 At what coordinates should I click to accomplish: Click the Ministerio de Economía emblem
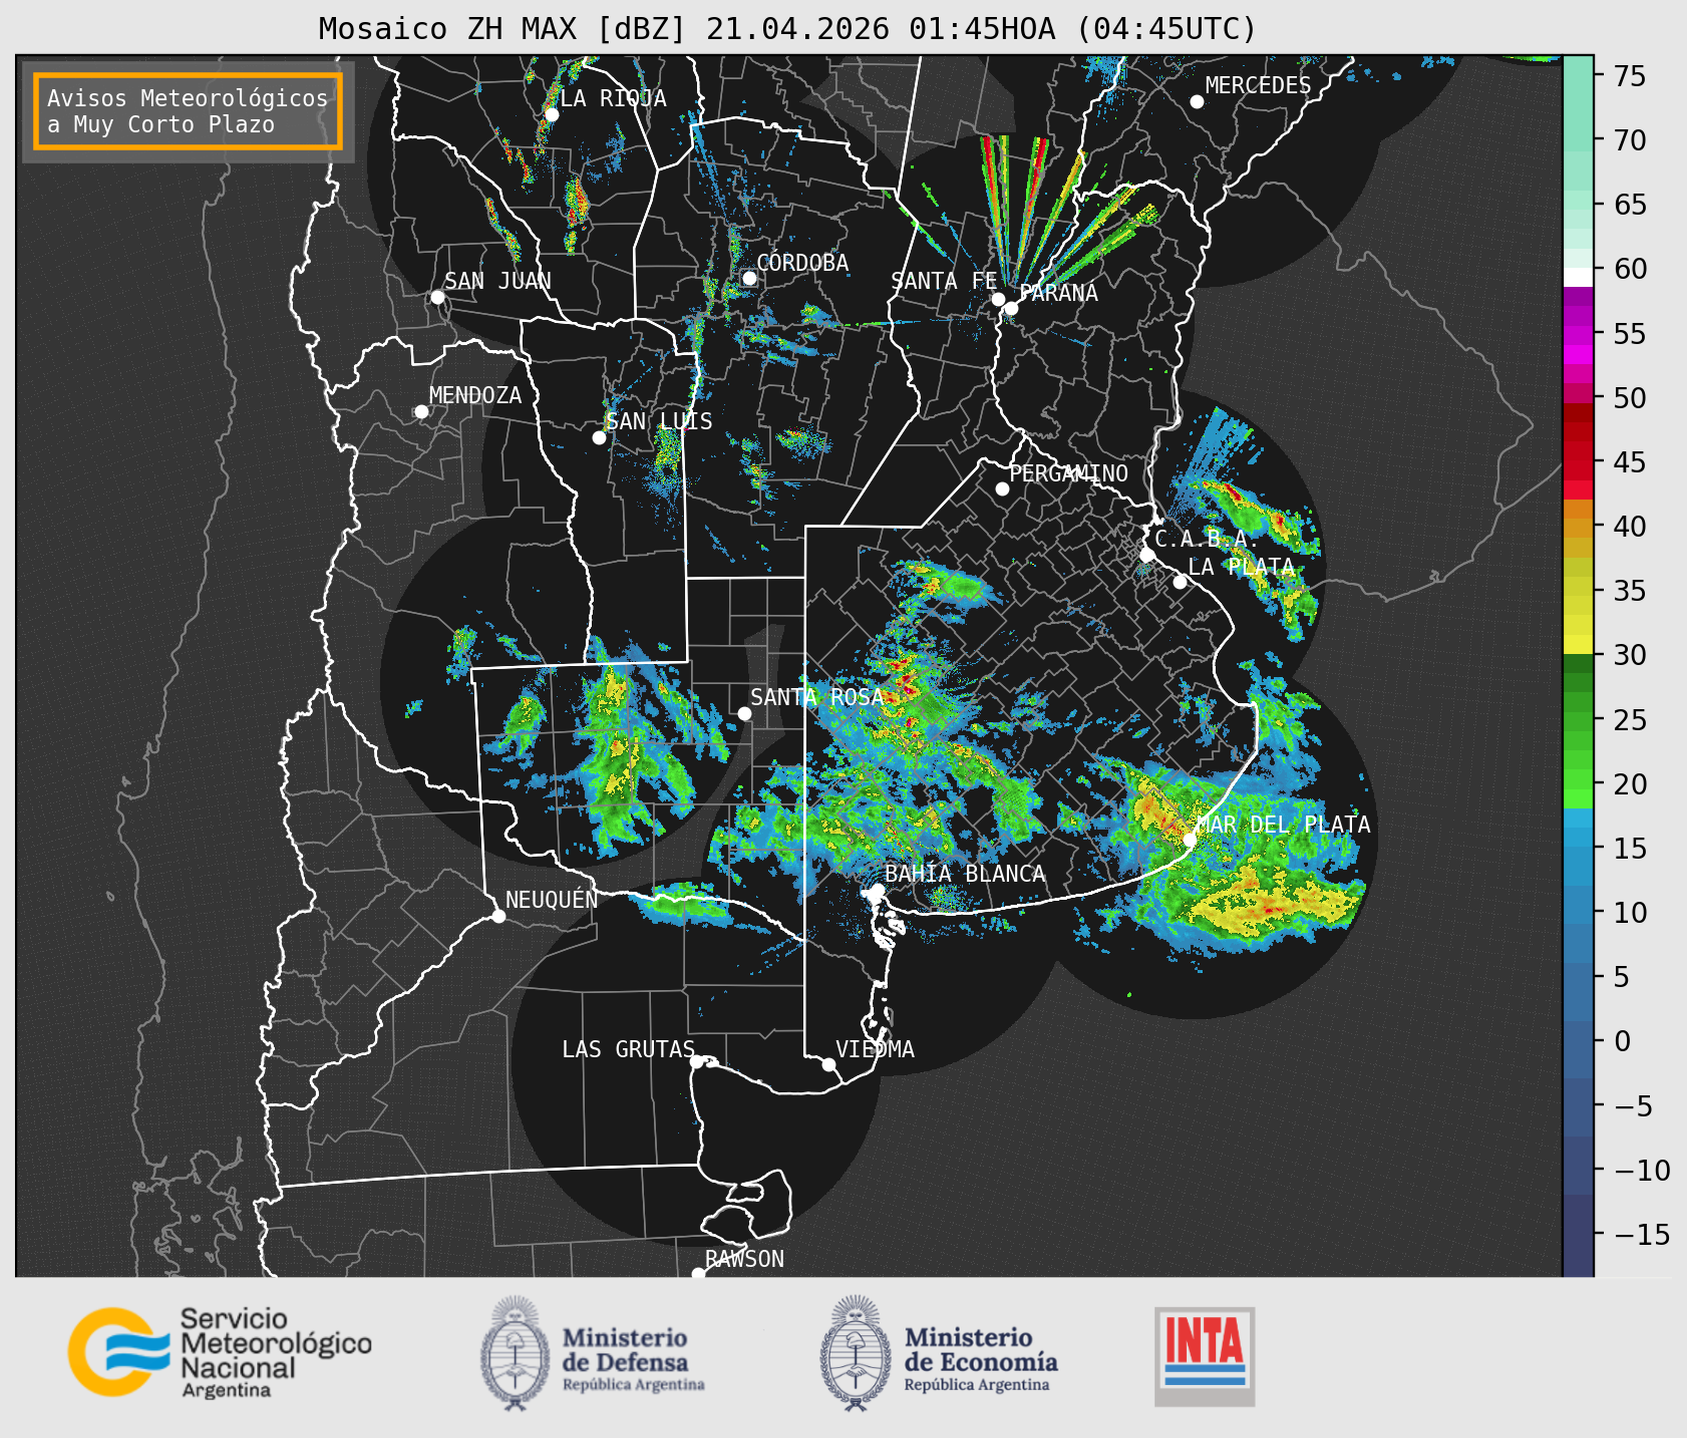click(x=855, y=1353)
